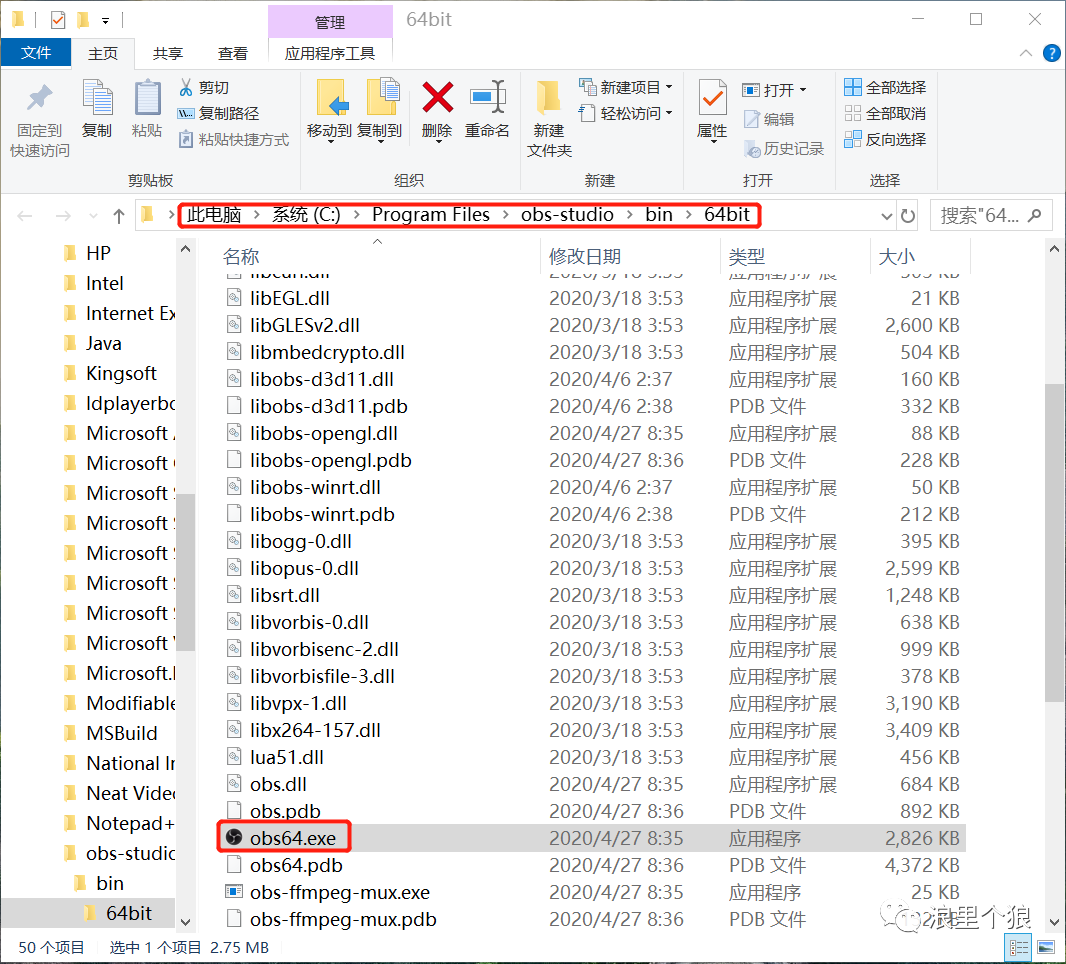
Task: Click 系统 (C:) in the address breadcrumb
Action: [306, 215]
